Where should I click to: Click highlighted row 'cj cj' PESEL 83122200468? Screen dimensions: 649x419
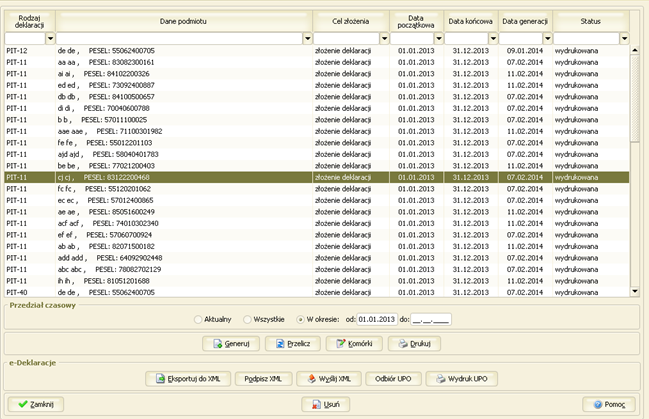coord(317,177)
